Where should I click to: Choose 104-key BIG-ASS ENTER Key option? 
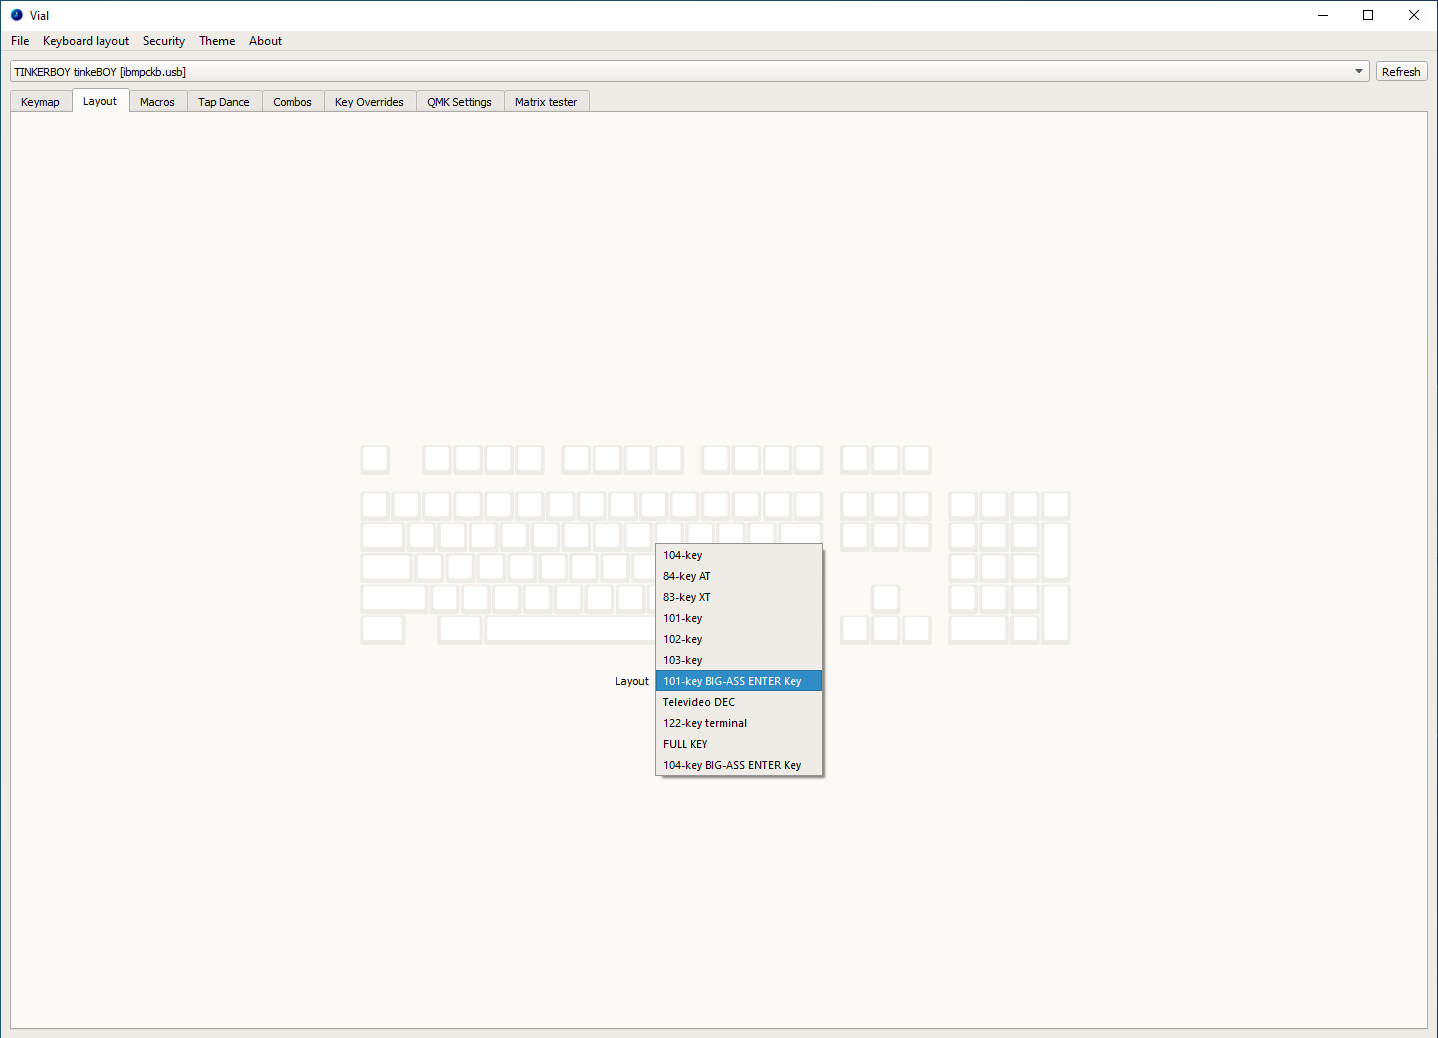[739, 765]
